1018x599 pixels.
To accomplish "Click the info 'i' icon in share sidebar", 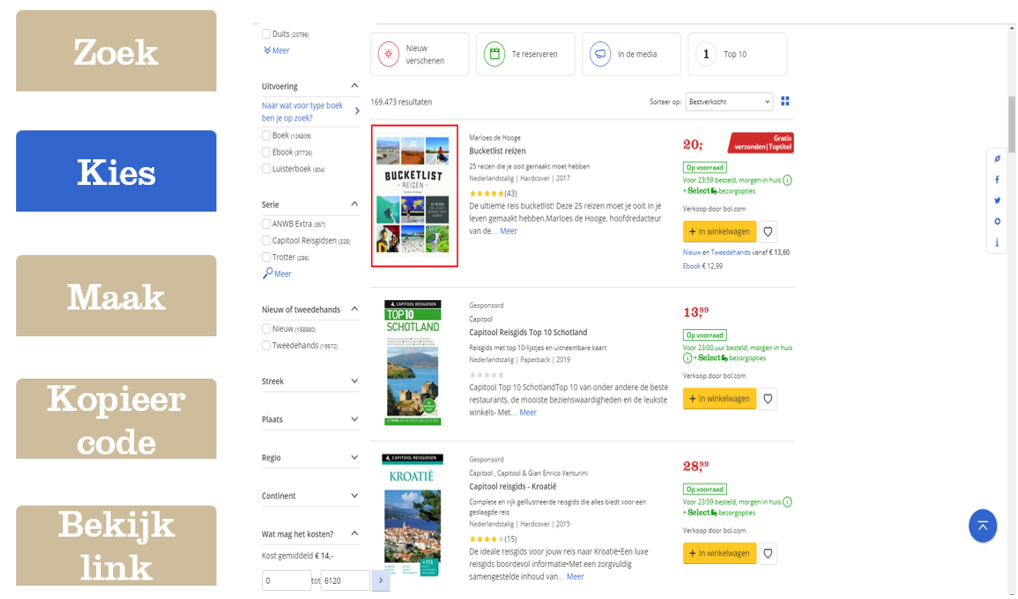I will click(x=997, y=243).
